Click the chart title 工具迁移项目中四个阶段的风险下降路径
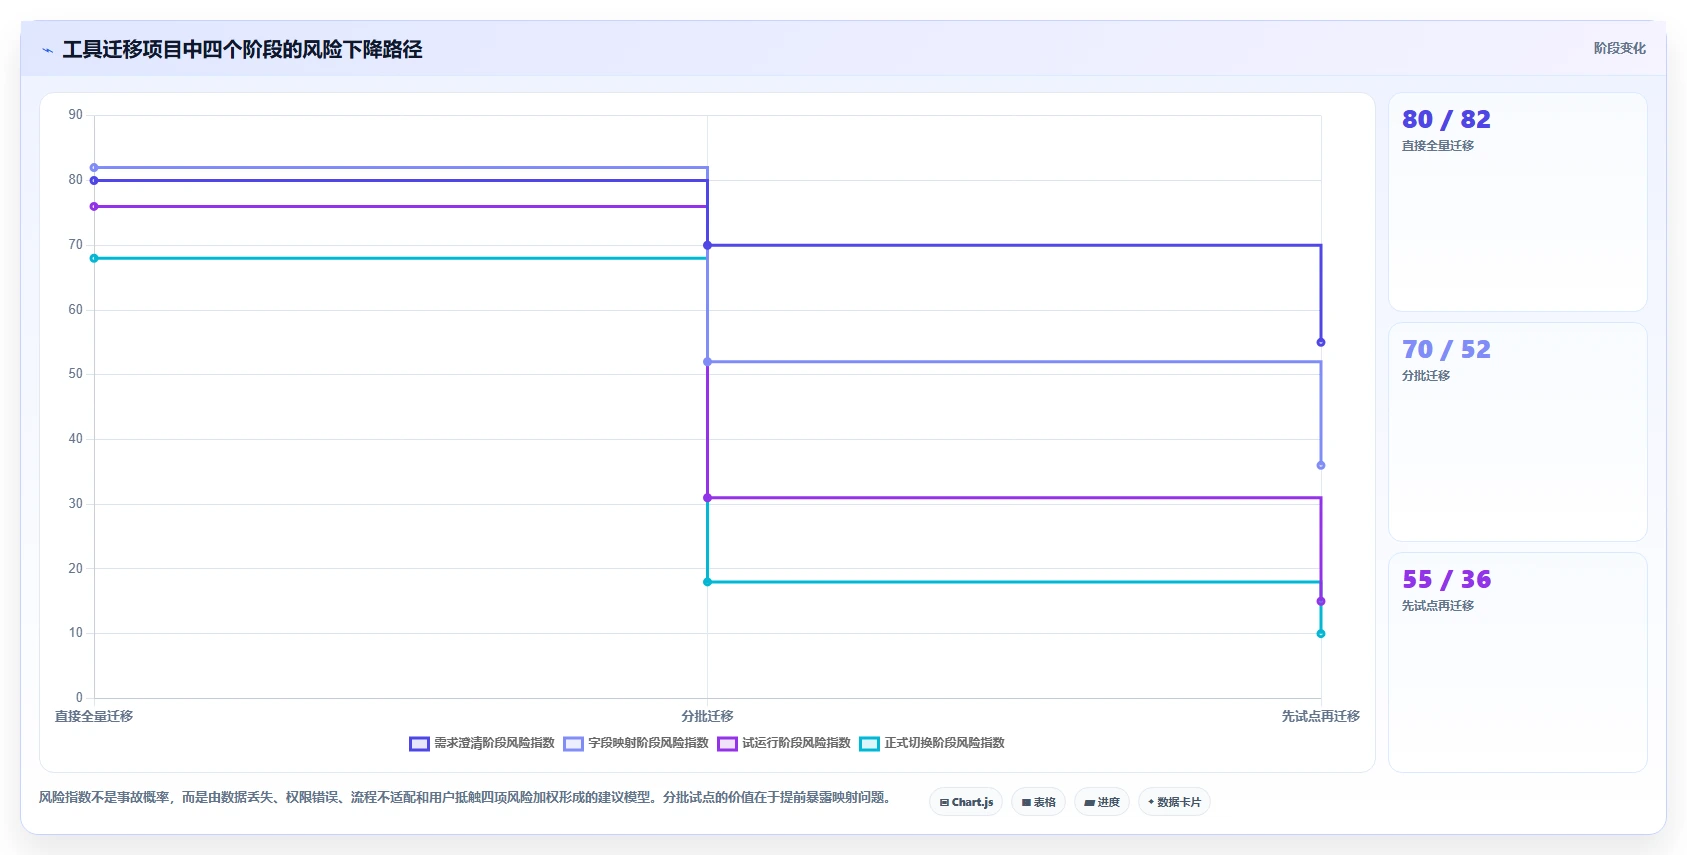Image resolution: width=1687 pixels, height=855 pixels. click(242, 49)
